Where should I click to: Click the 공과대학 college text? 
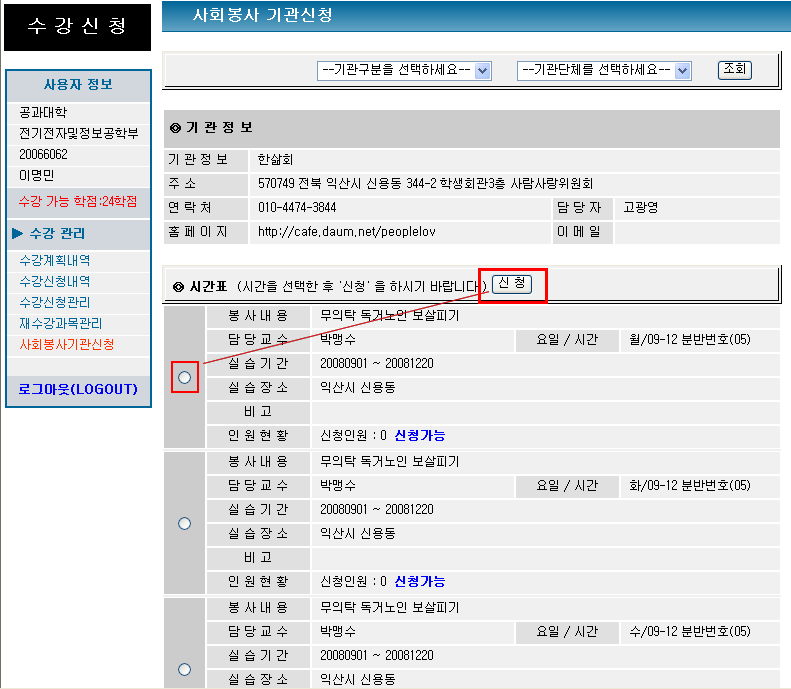tap(43, 112)
